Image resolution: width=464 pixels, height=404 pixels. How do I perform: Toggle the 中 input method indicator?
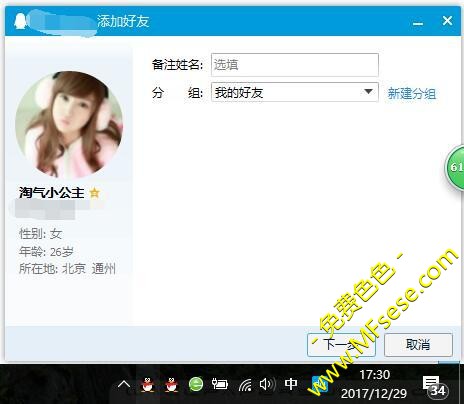pos(291,384)
